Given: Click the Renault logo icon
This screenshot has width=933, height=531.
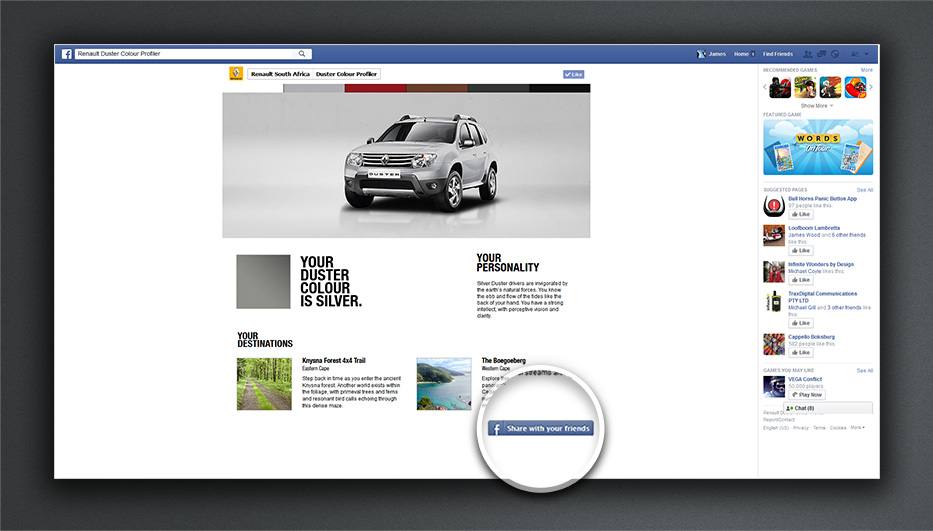Looking at the screenshot, I should [236, 74].
